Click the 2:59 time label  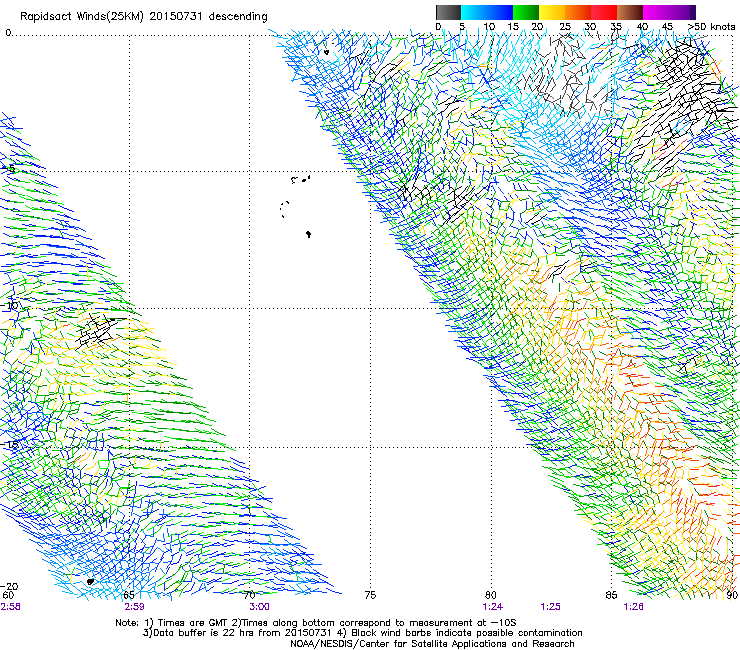[135, 607]
